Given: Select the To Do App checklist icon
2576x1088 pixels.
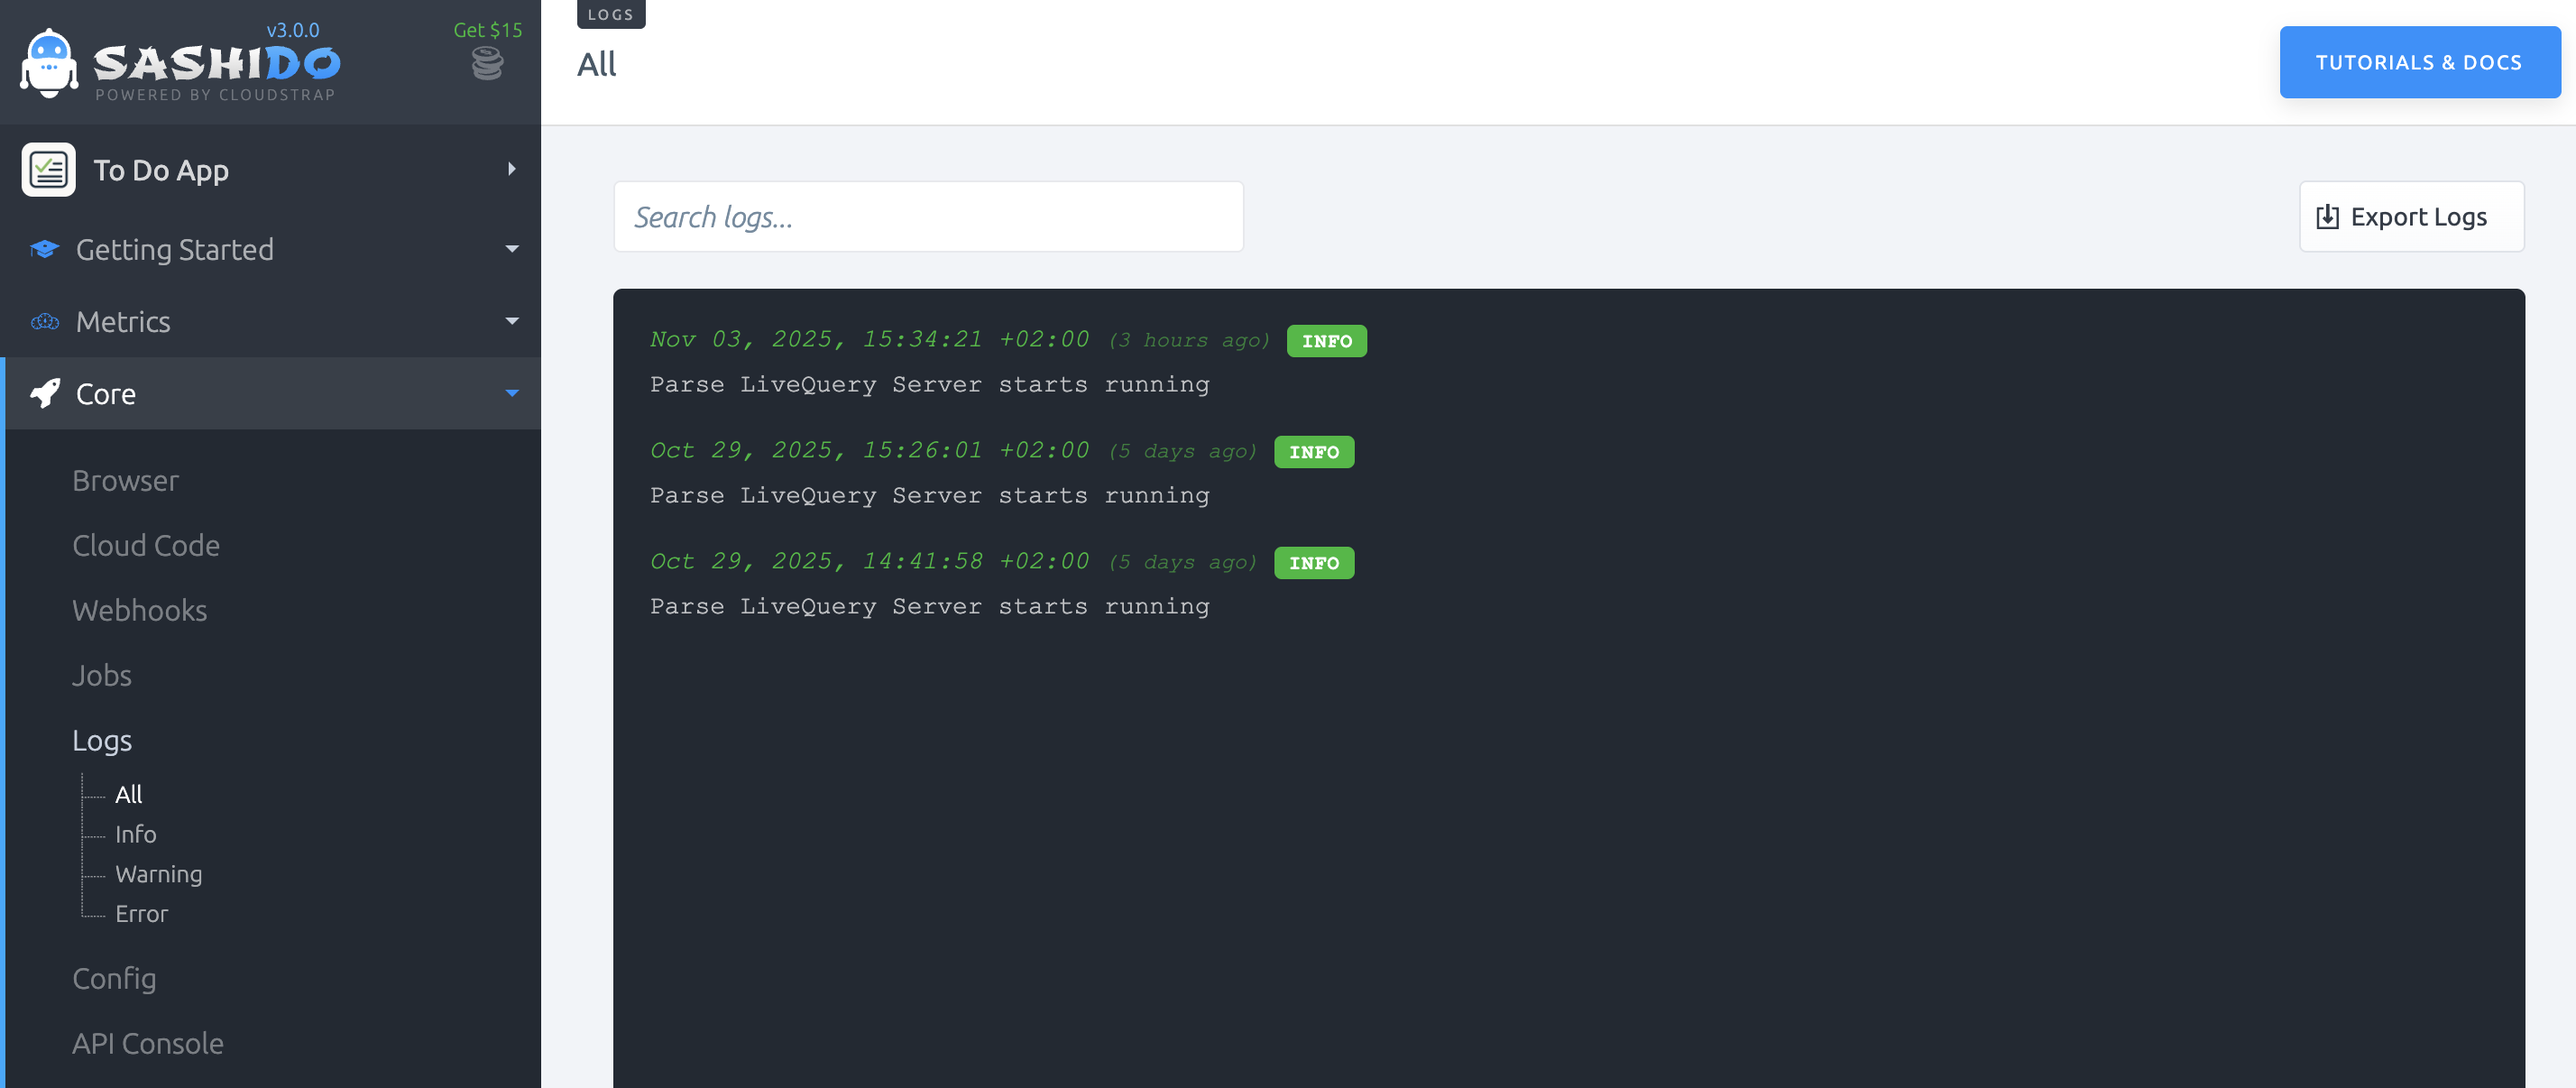Looking at the screenshot, I should click(x=48, y=169).
